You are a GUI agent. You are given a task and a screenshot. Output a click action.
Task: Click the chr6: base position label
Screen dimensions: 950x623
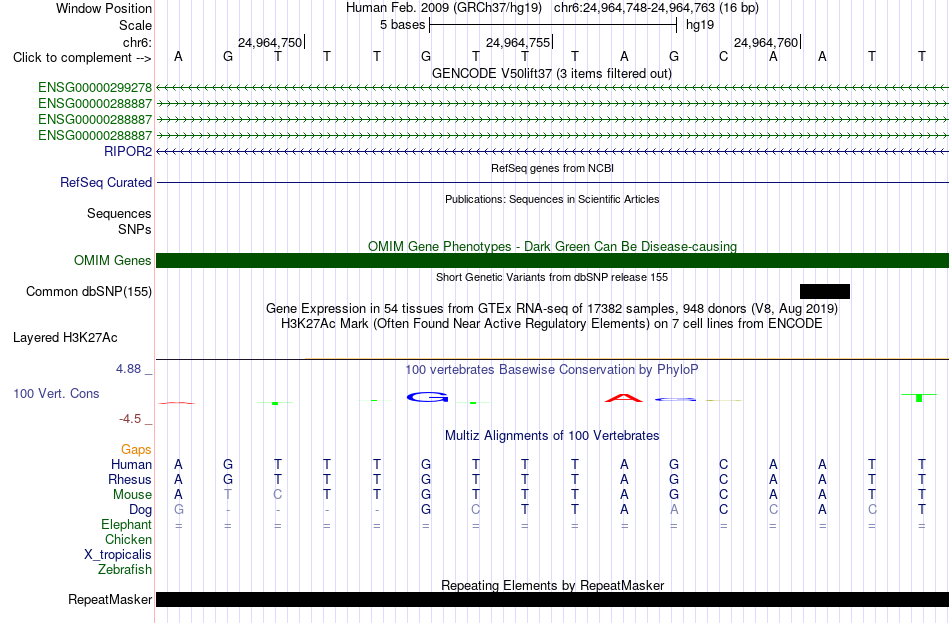click(137, 42)
